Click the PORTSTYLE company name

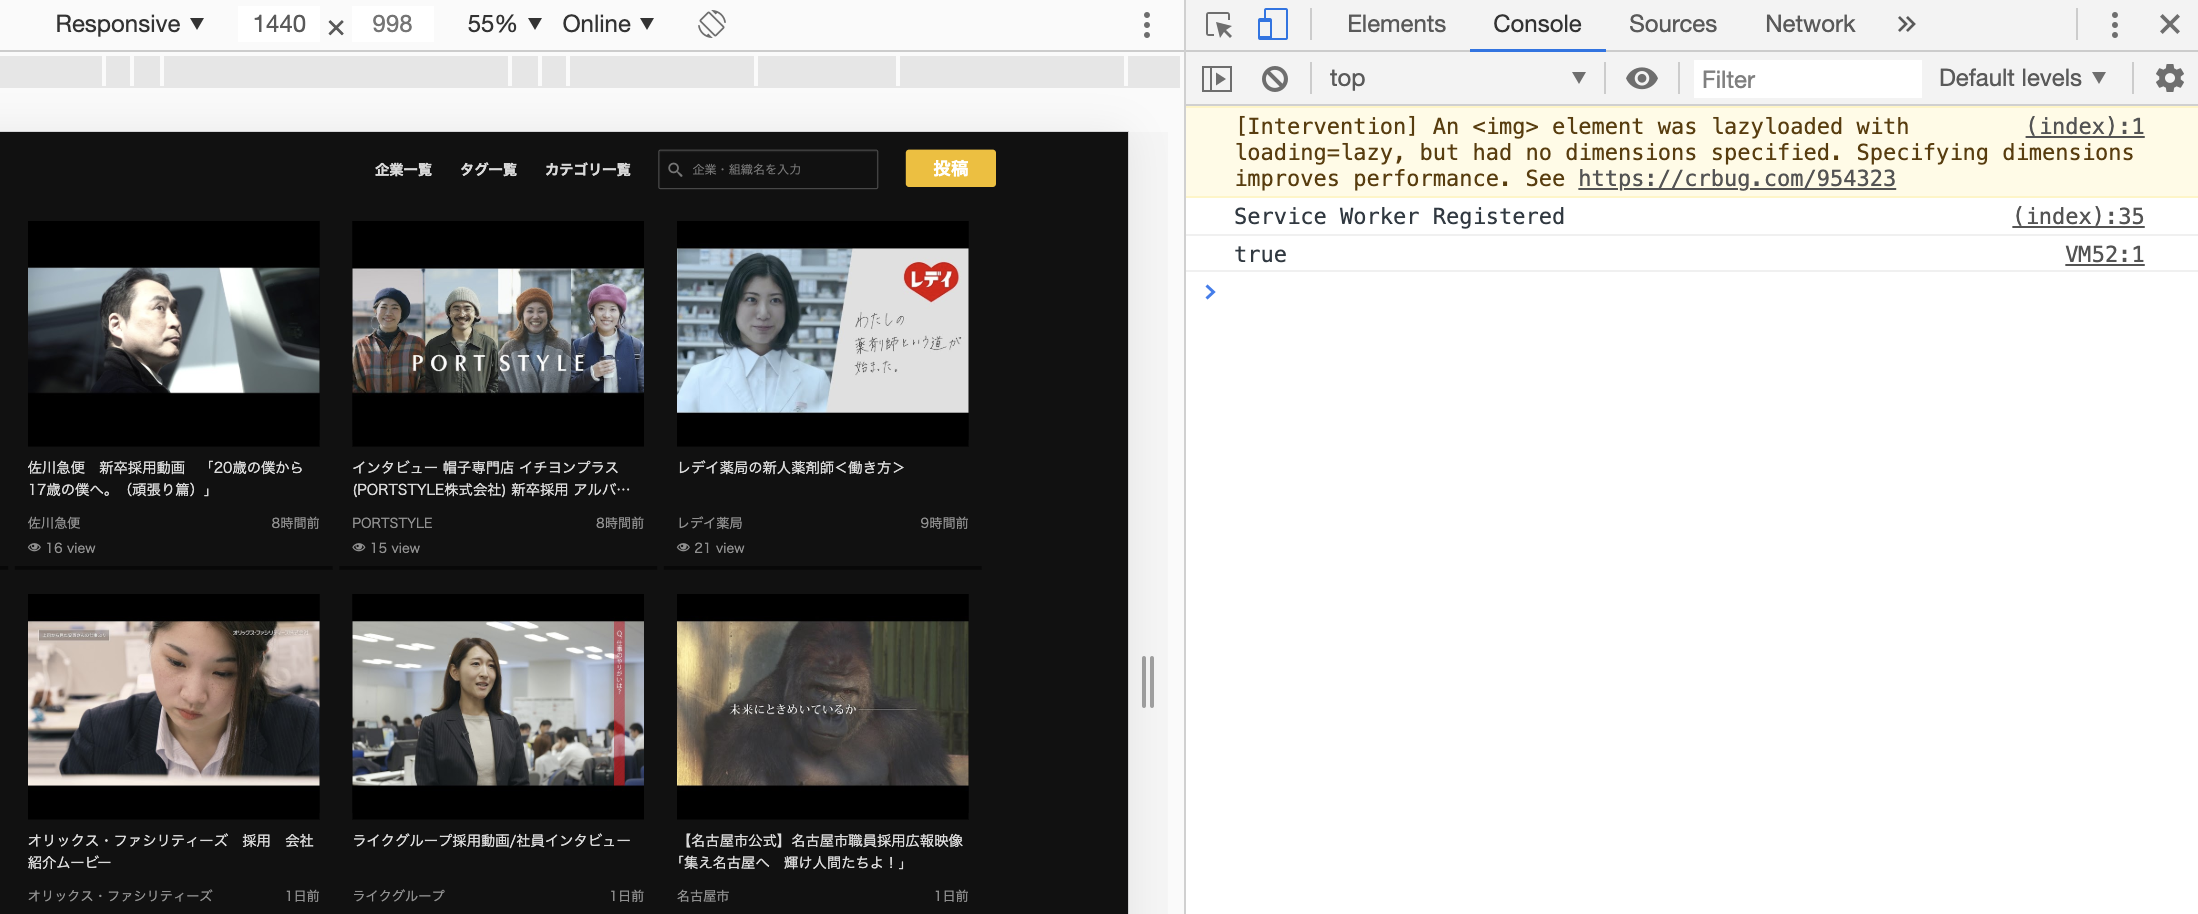(x=392, y=523)
